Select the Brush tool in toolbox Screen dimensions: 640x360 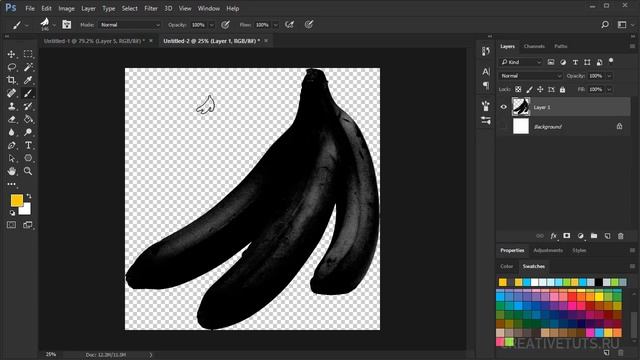click(28, 93)
